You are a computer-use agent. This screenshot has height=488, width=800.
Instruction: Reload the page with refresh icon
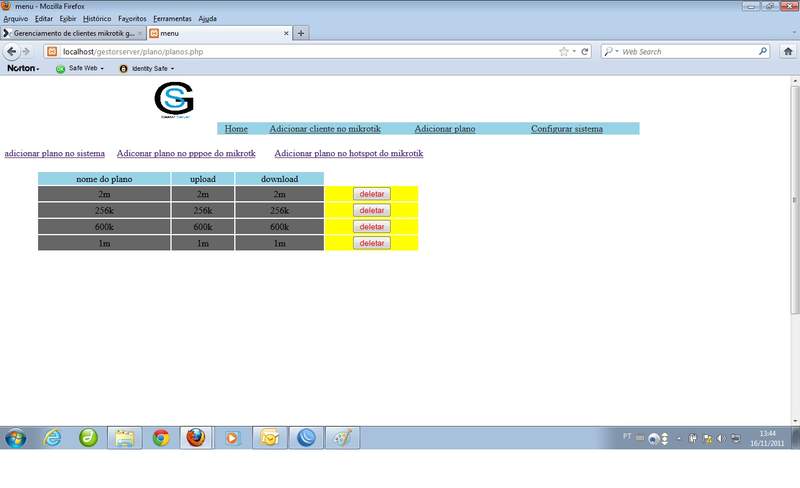click(585, 52)
